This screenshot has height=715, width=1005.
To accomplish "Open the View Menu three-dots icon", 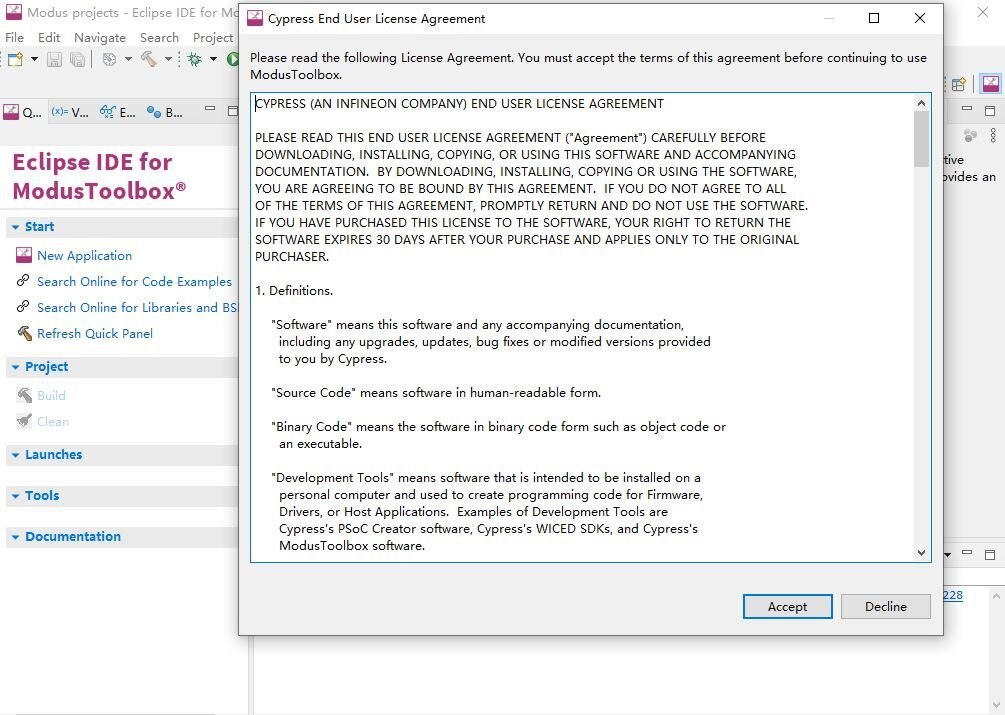I will (x=993, y=135).
